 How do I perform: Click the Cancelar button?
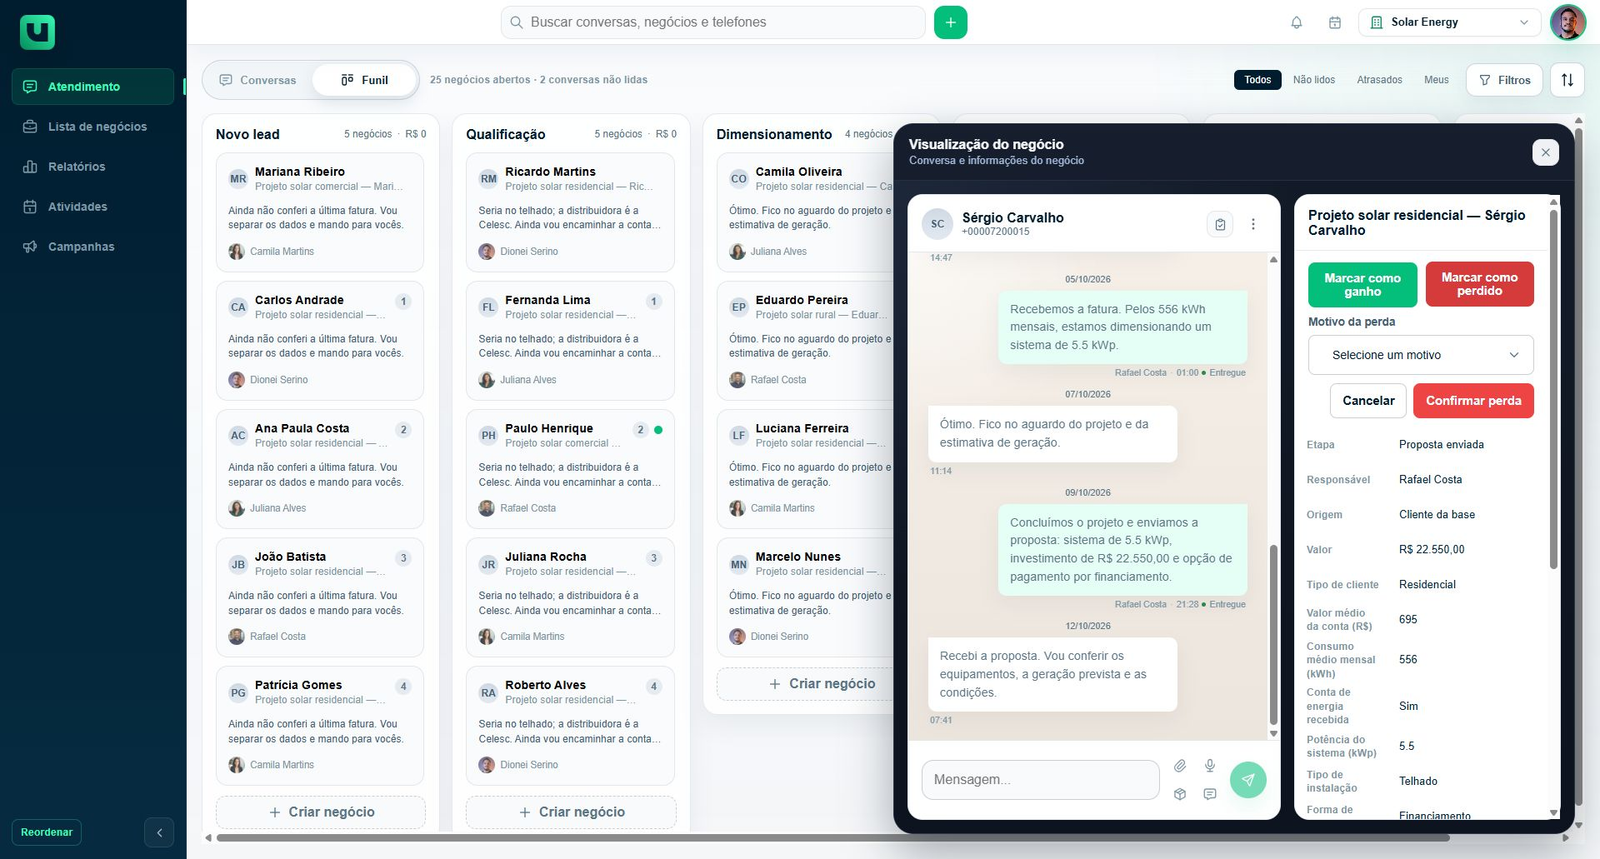(1368, 401)
